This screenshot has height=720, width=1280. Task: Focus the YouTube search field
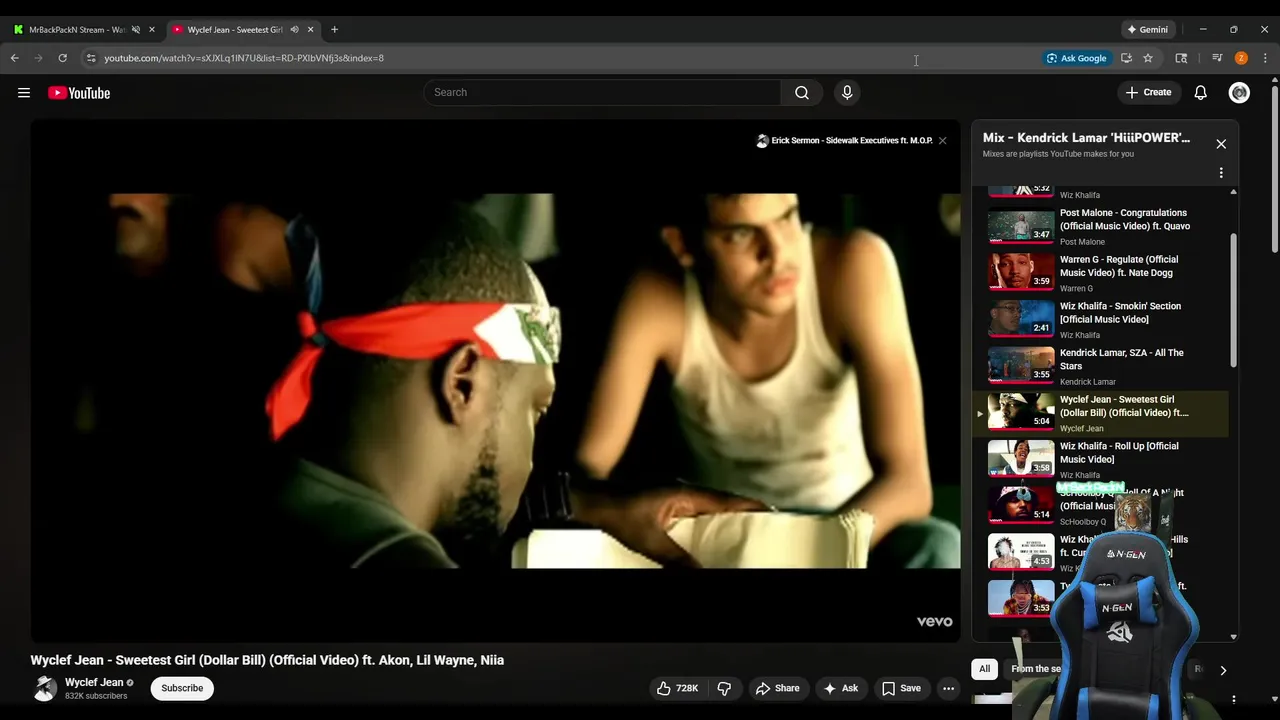602,93
